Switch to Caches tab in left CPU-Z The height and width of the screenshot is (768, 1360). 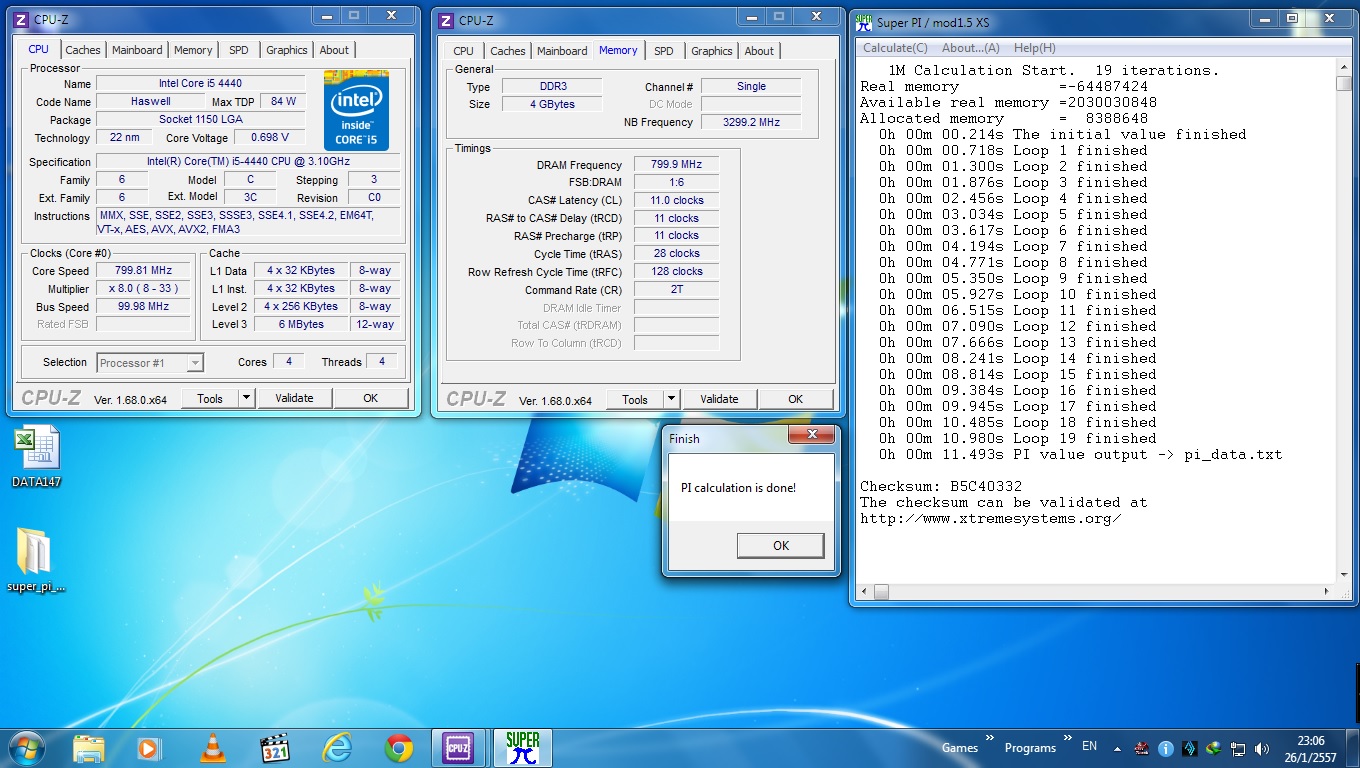[83, 50]
